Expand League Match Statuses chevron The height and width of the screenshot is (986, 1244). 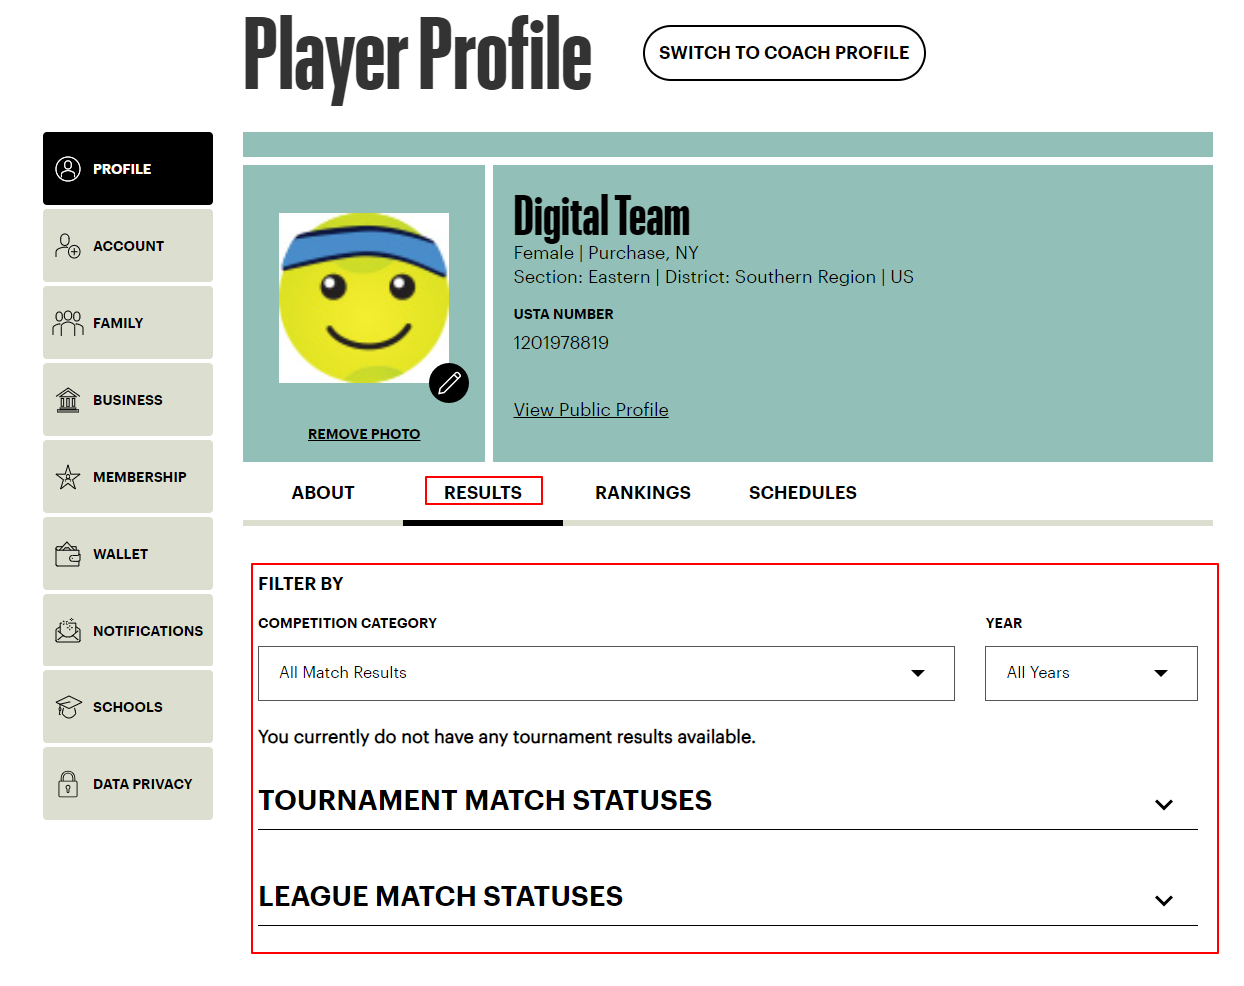(x=1164, y=901)
